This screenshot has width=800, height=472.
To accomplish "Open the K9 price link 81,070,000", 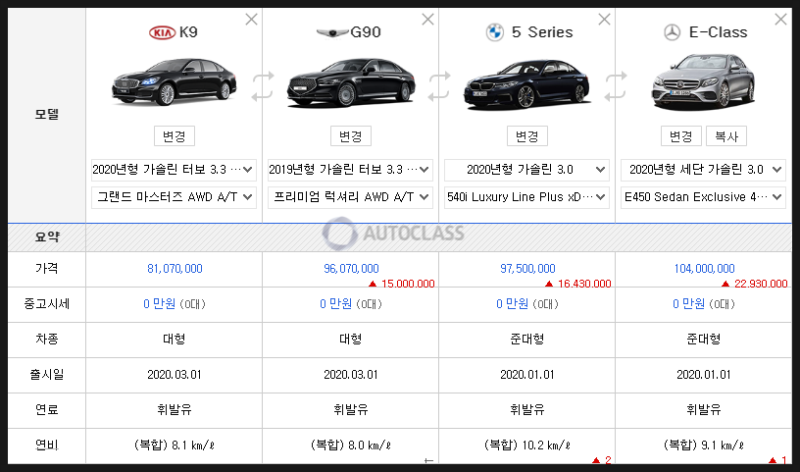I will pyautogui.click(x=174, y=268).
